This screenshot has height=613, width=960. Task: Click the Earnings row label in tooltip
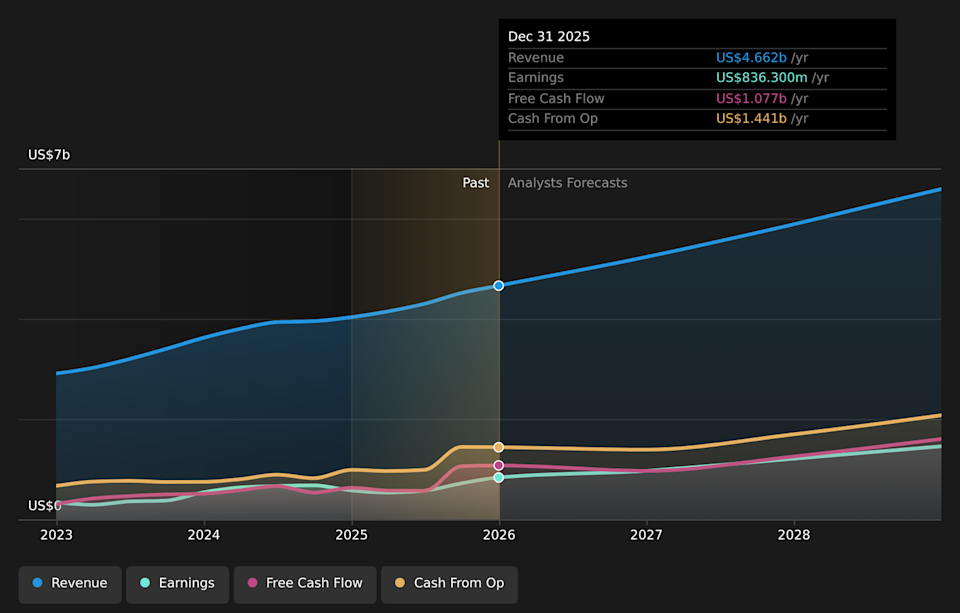(x=536, y=78)
